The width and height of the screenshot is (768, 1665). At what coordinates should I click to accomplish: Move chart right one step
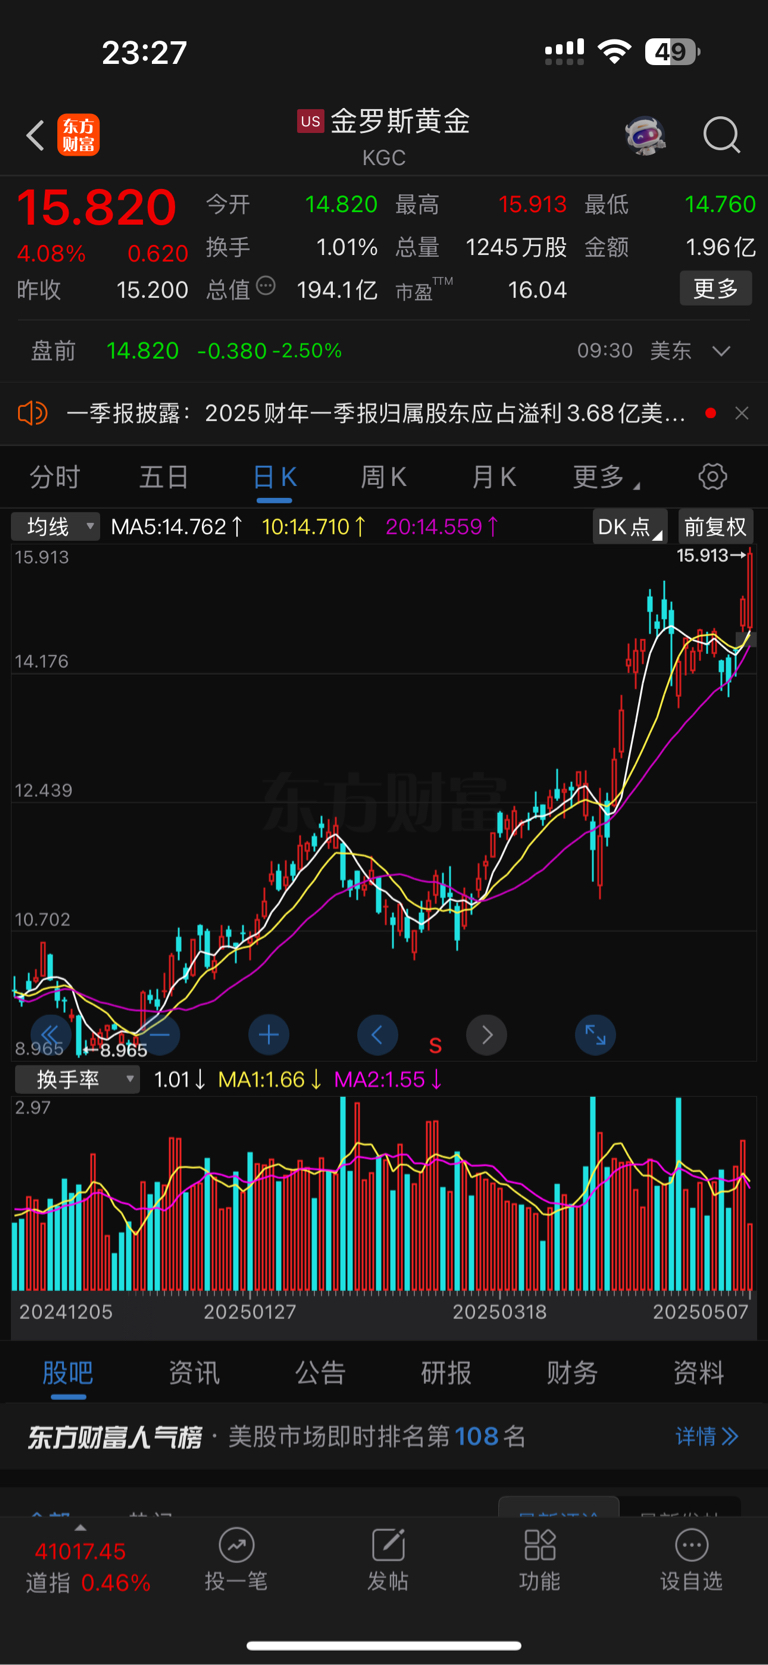click(487, 1035)
